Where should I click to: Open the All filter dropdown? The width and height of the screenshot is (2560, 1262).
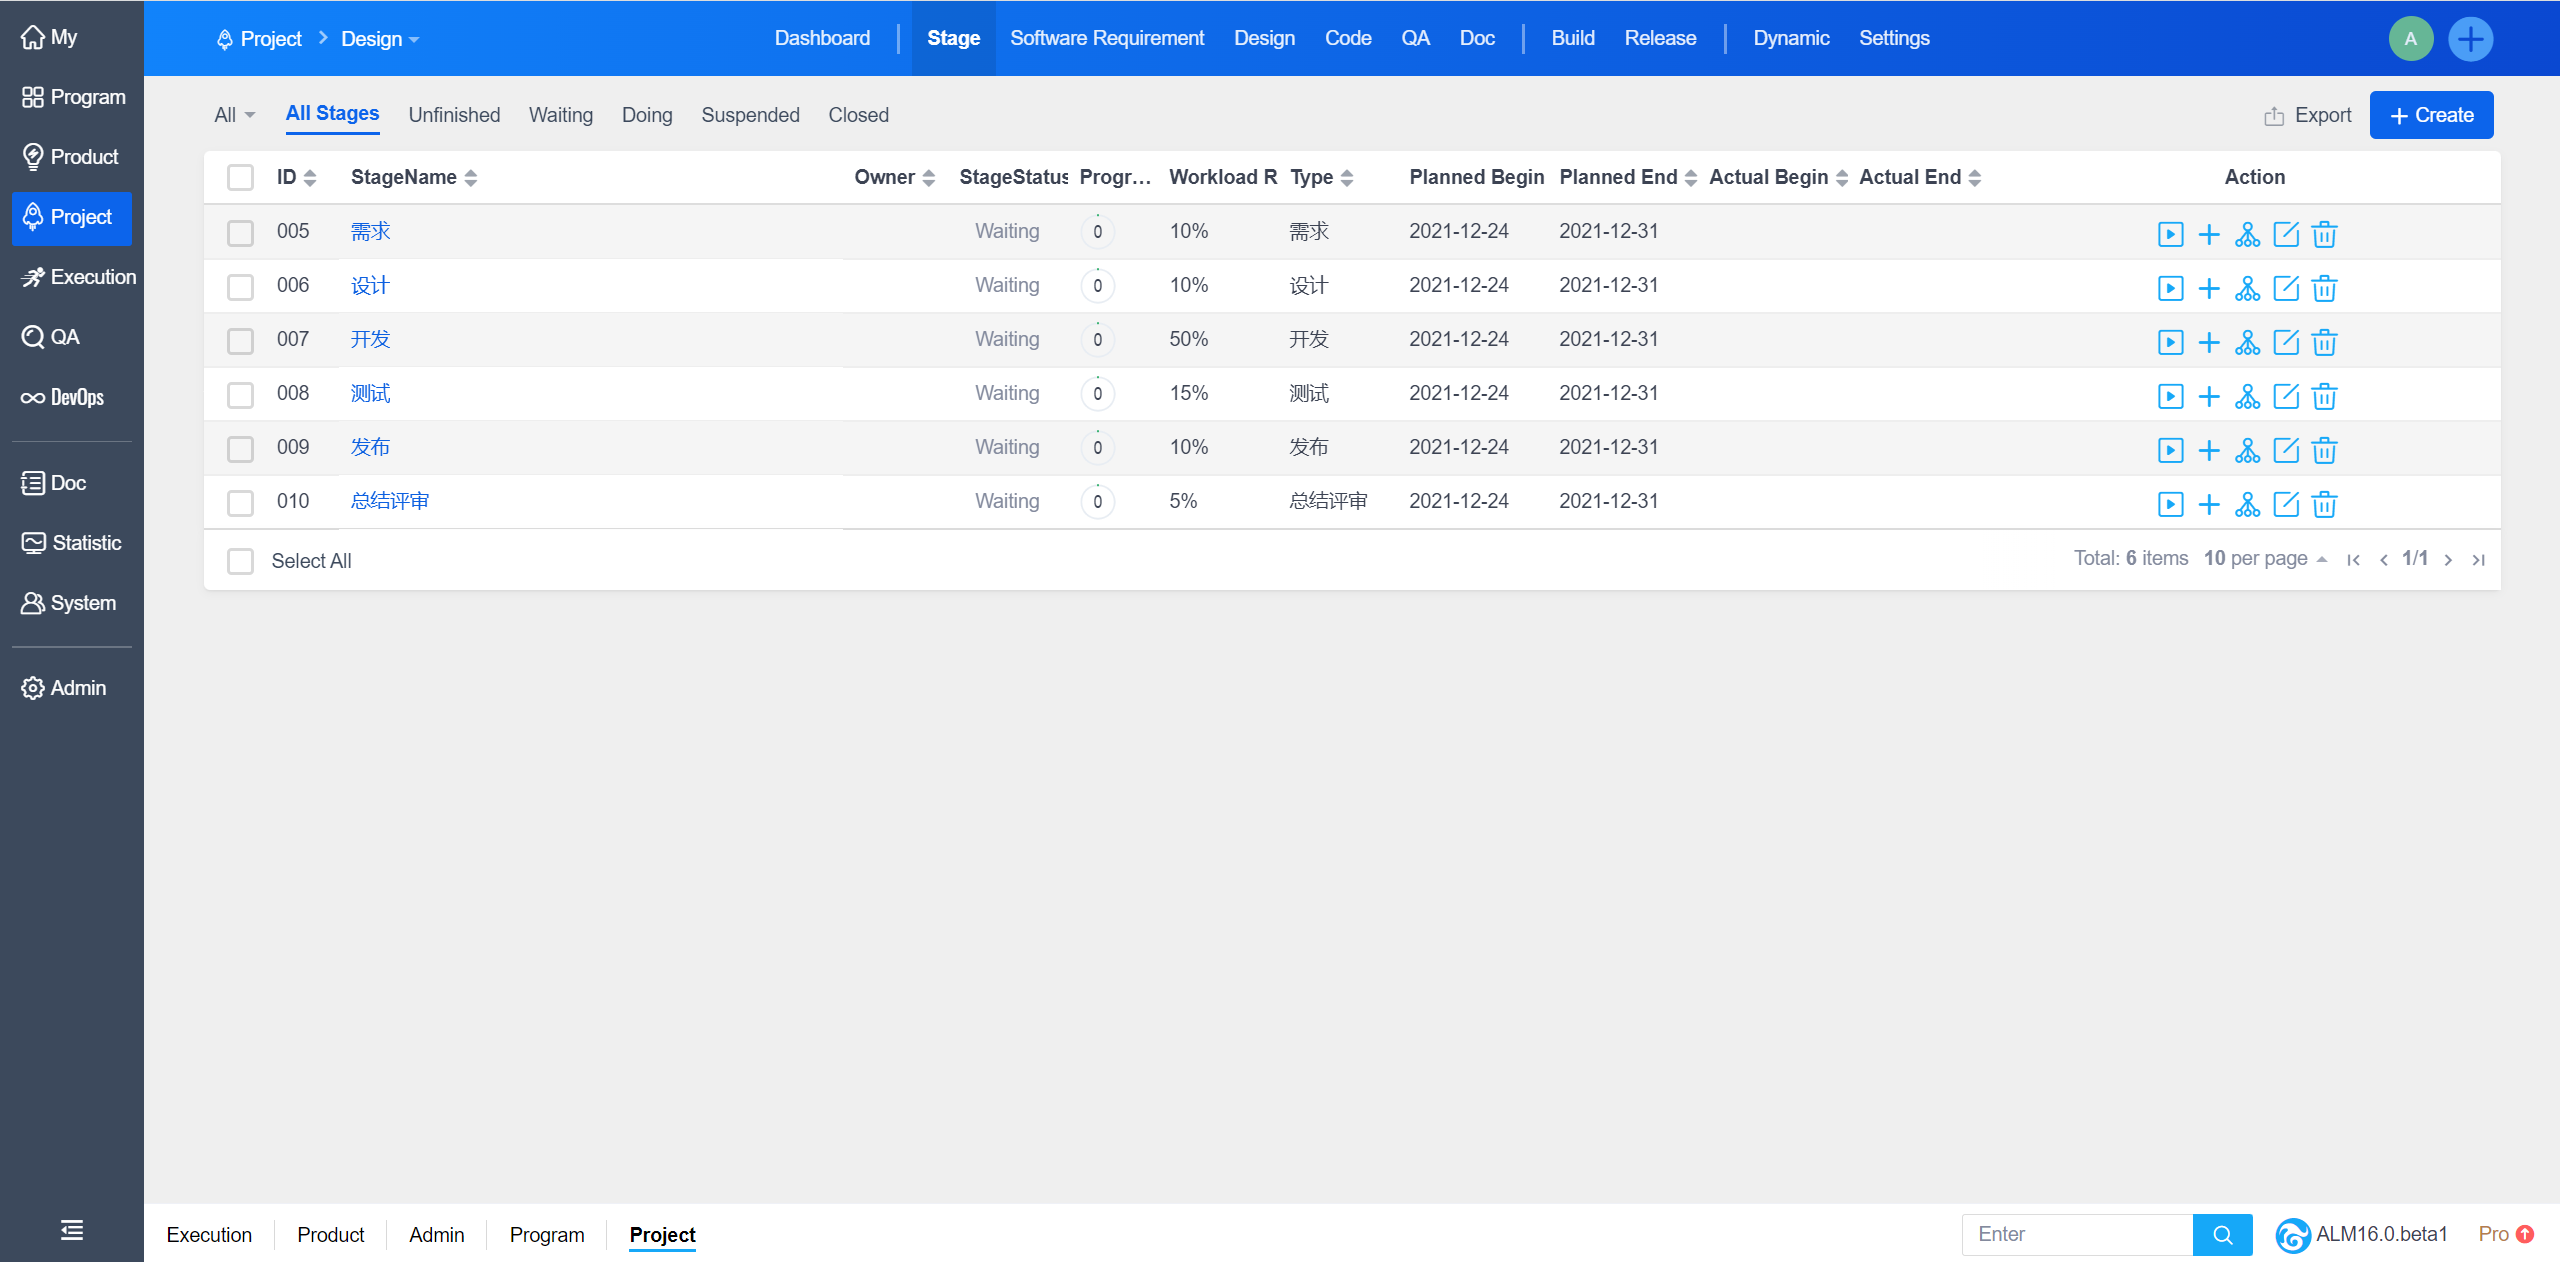point(234,115)
